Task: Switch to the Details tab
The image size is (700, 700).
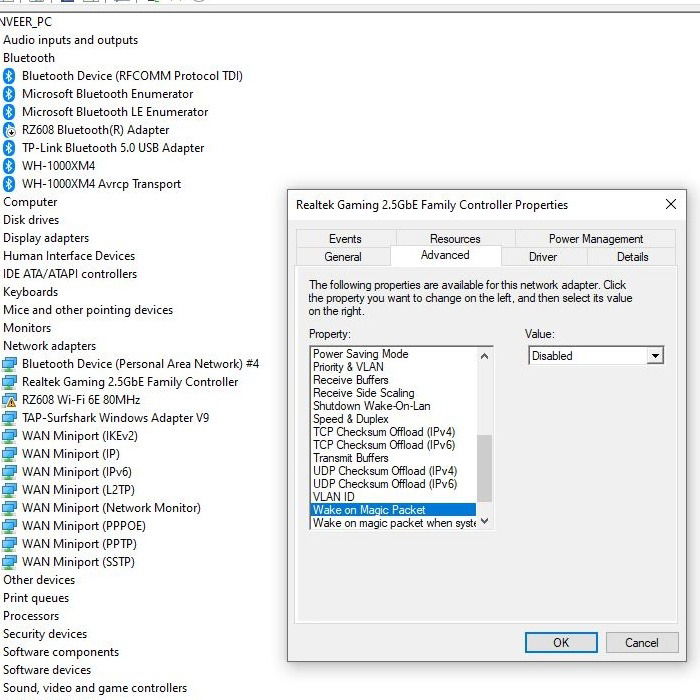Action: (x=632, y=257)
